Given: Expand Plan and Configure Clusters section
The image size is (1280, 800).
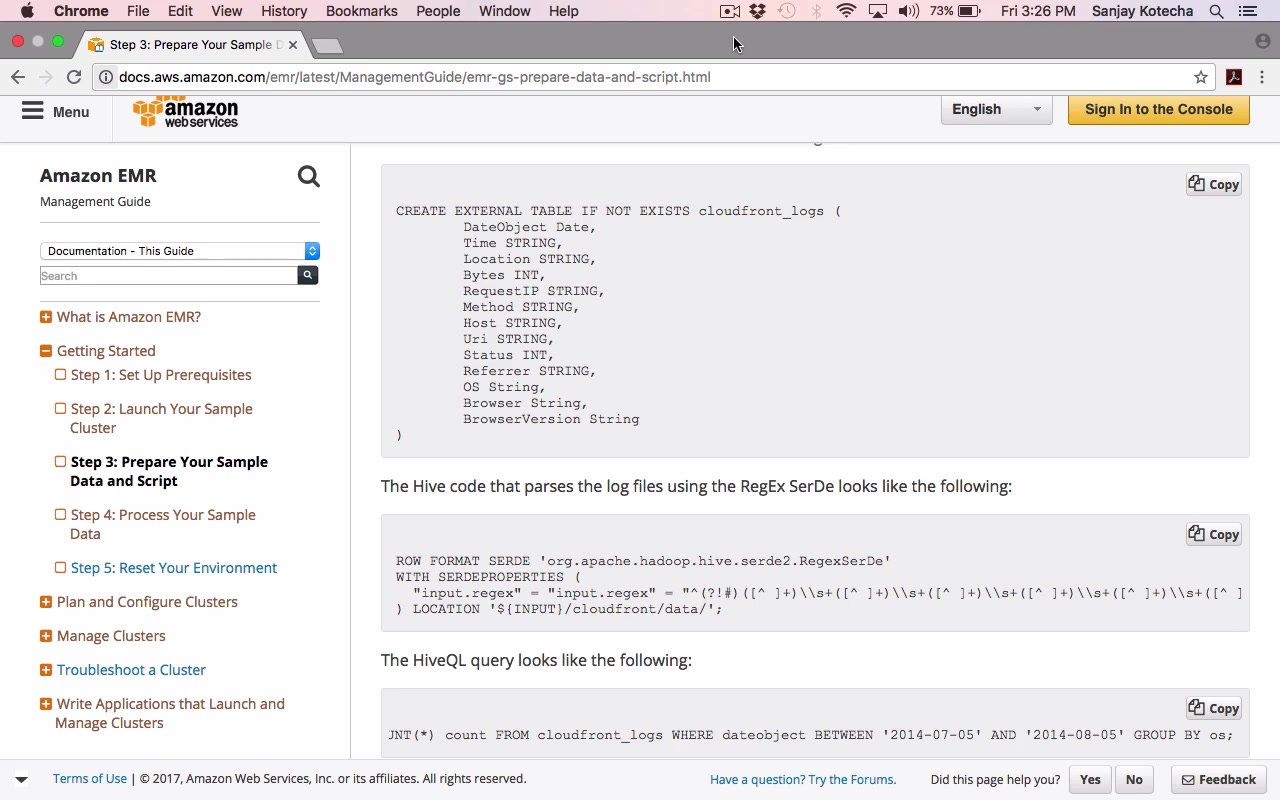Looking at the screenshot, I should (x=46, y=602).
